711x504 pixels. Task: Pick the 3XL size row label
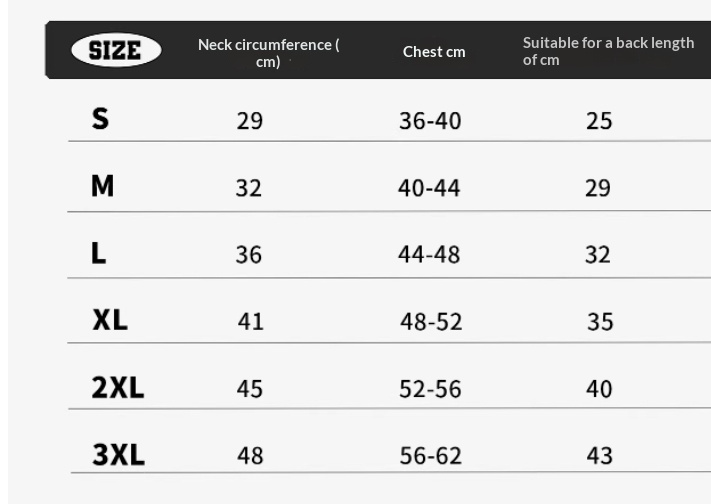118,455
